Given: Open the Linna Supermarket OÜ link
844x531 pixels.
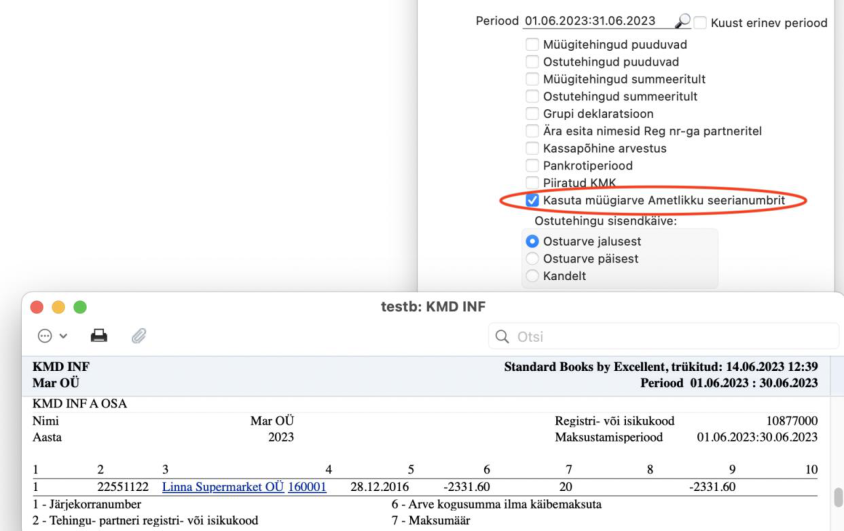Looking at the screenshot, I should pyautogui.click(x=223, y=486).
